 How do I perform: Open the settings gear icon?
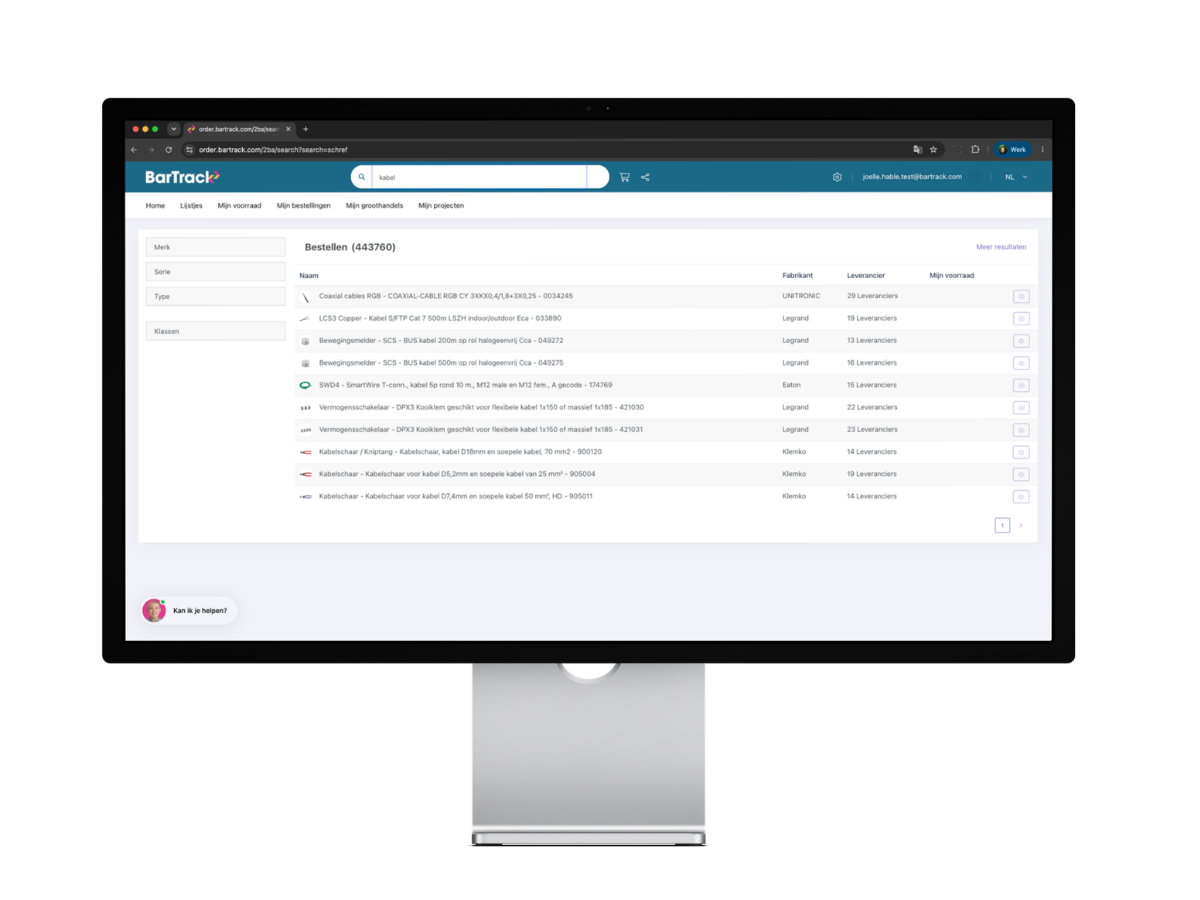(837, 177)
